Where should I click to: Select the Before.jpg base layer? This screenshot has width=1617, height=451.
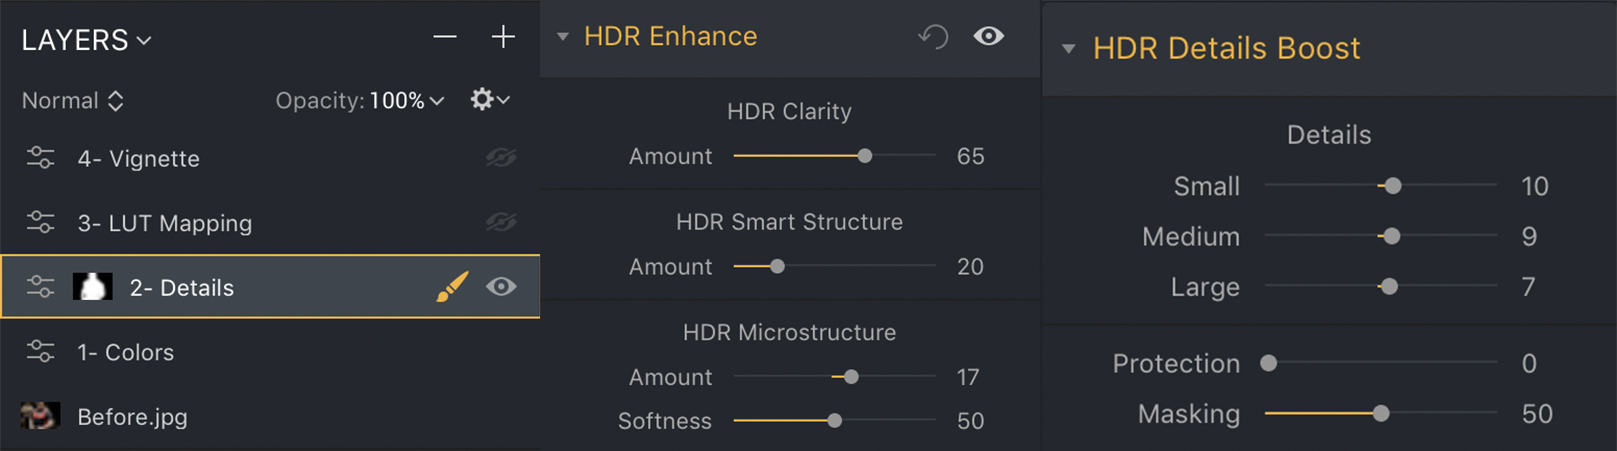[132, 416]
